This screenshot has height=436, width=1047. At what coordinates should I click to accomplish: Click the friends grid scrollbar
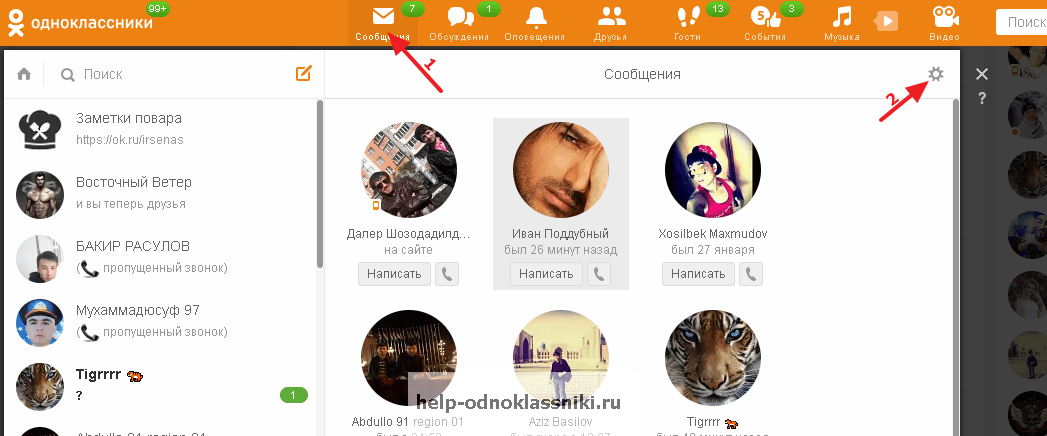[955, 267]
